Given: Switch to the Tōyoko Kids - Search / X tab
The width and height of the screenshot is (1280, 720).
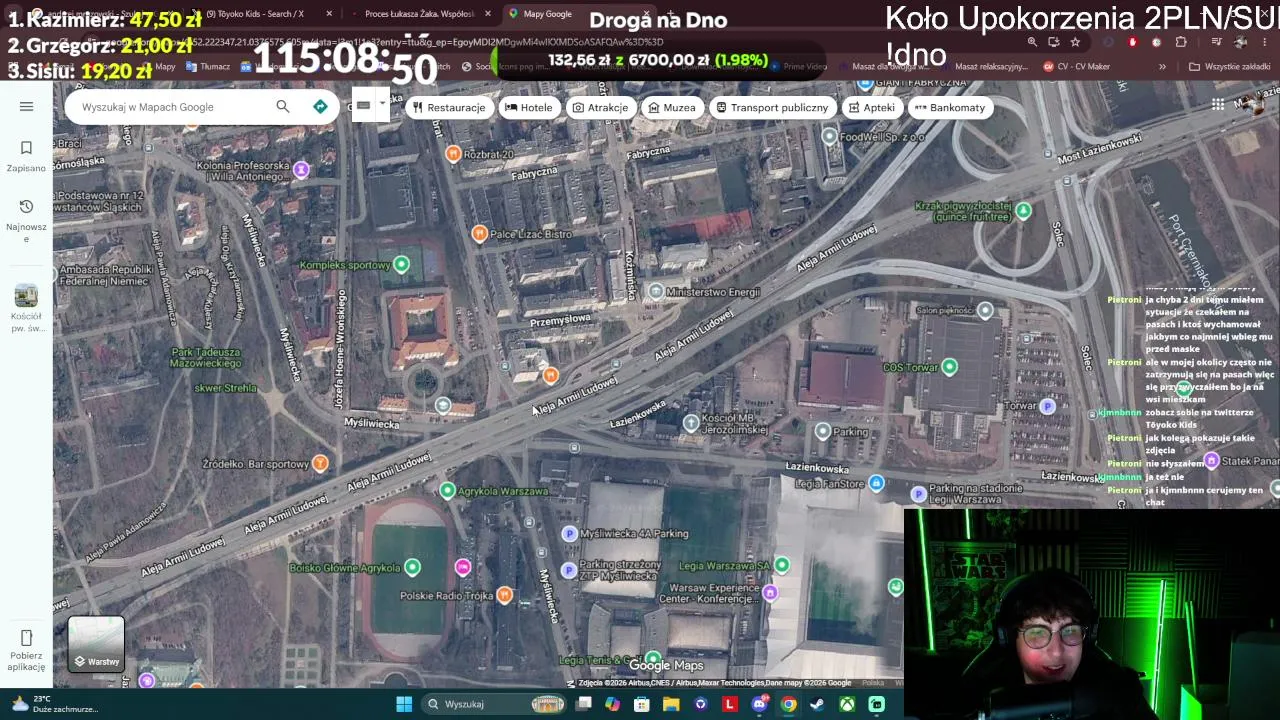Looking at the screenshot, I should [x=260, y=14].
